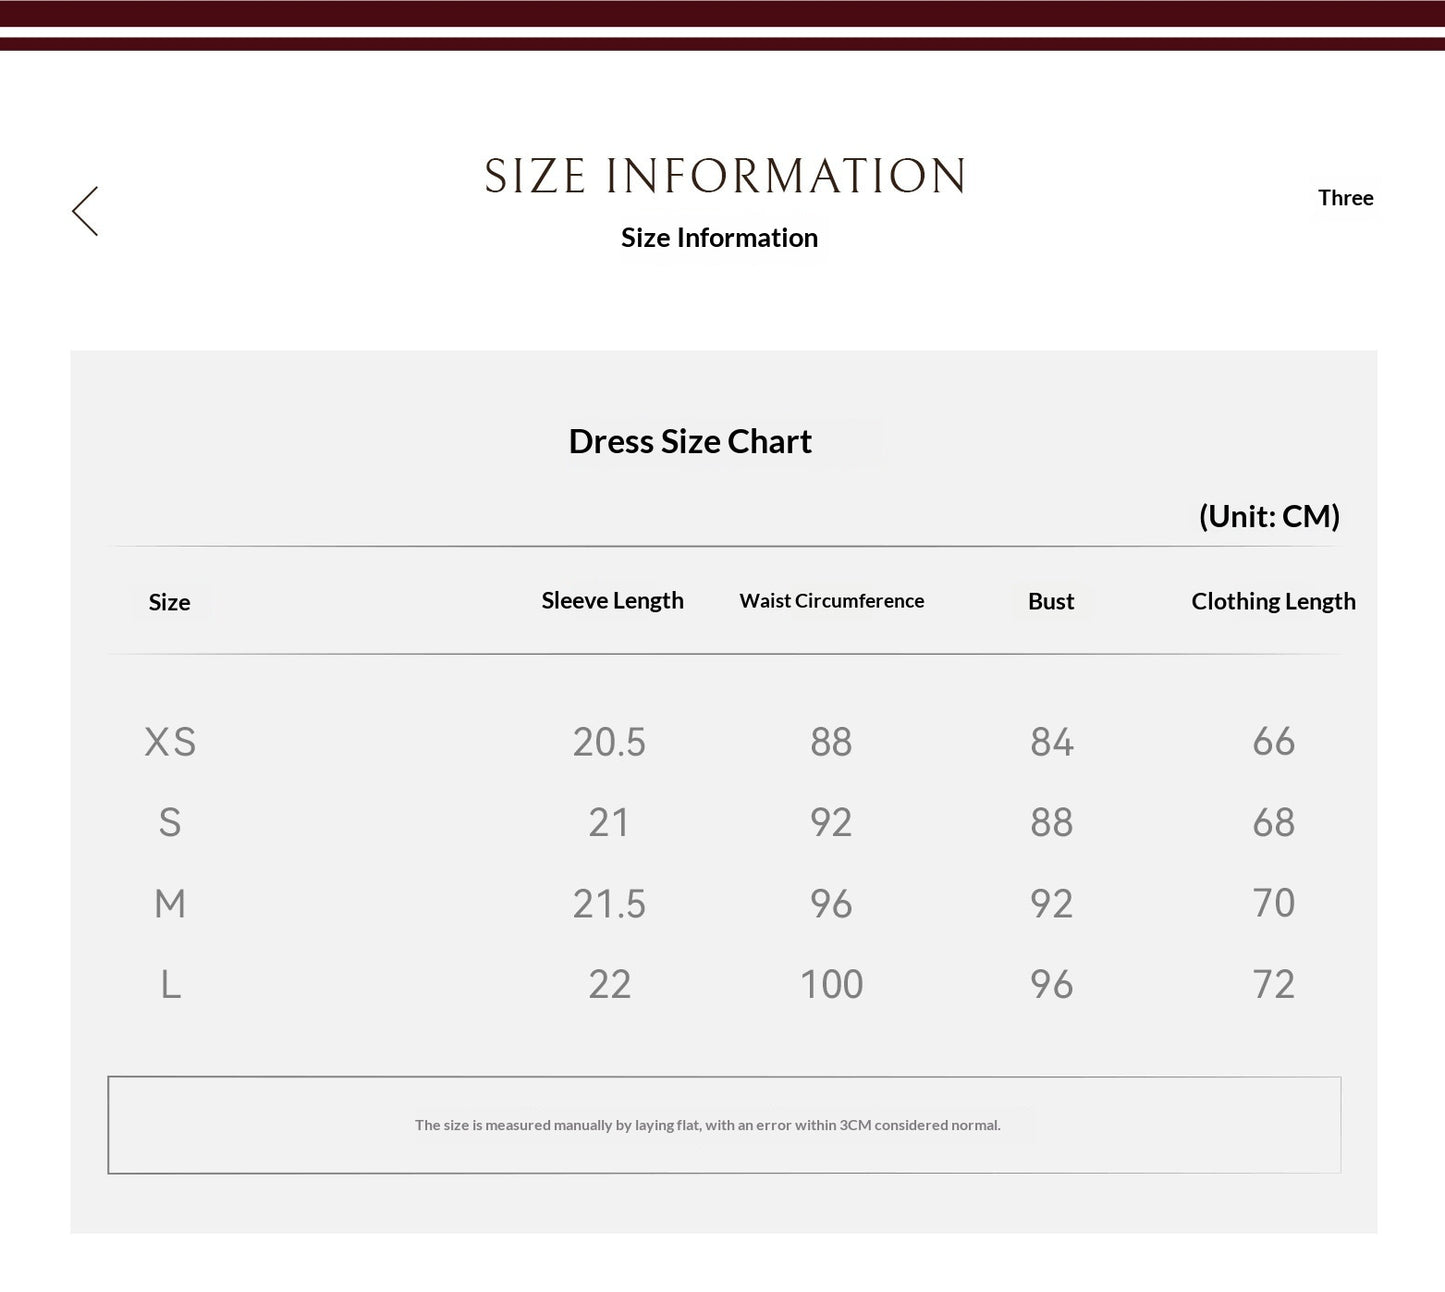
Task: Click the back arrow chevron icon
Action: pos(85,211)
